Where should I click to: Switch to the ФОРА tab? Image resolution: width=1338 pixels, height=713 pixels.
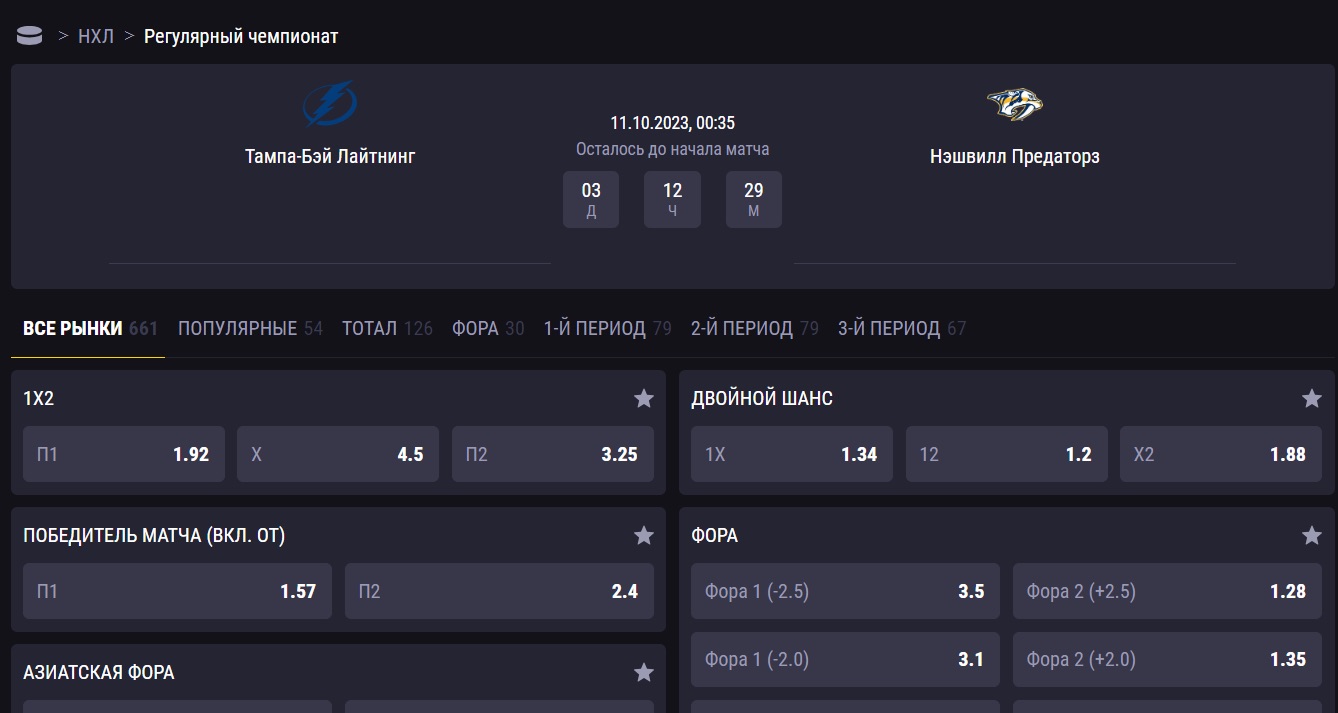click(x=488, y=328)
